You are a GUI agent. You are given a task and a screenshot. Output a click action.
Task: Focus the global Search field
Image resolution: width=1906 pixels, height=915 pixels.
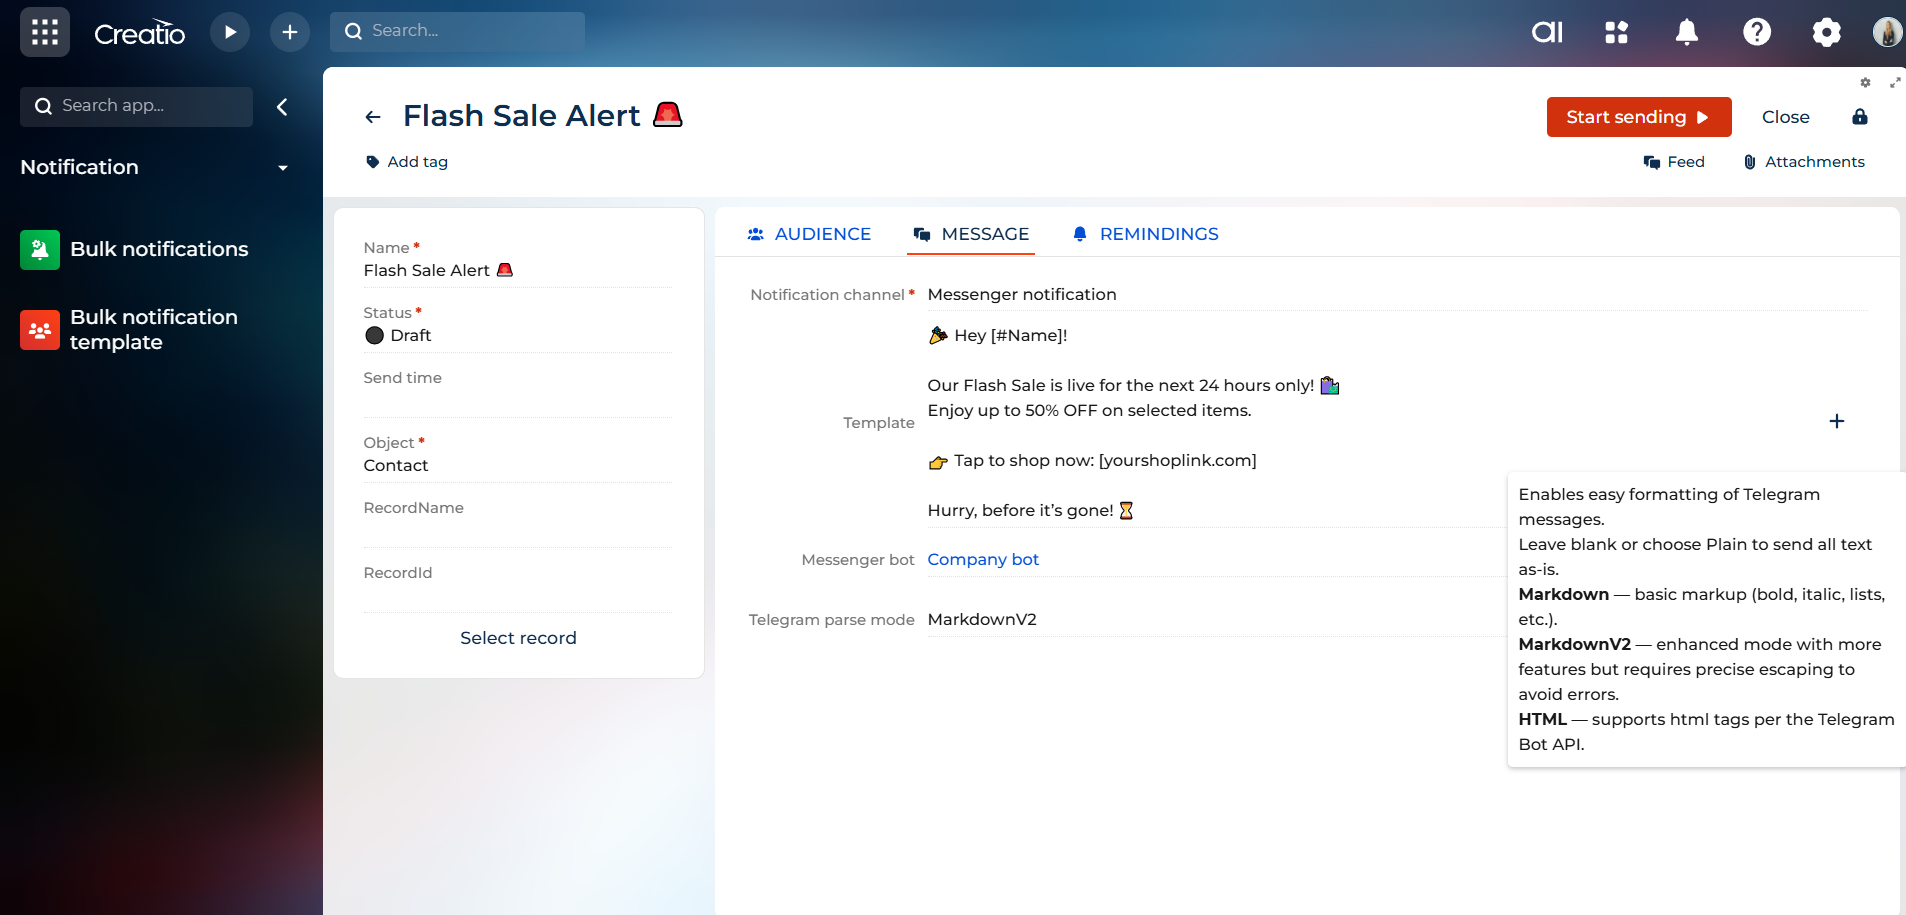(457, 31)
